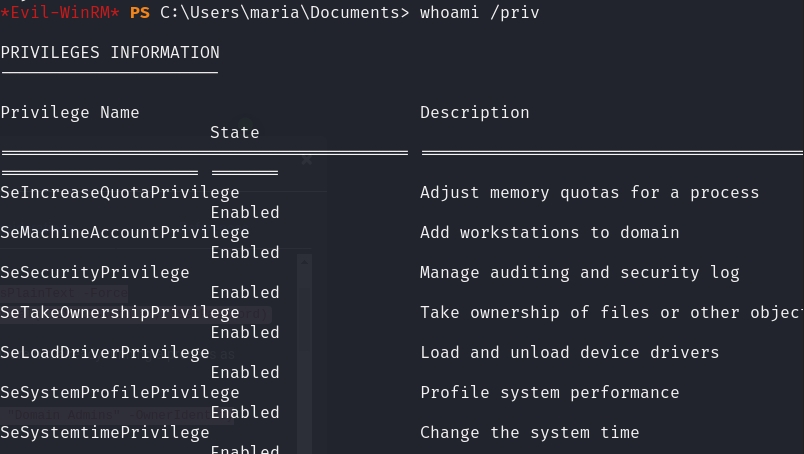Select the SeIncreaseQuotaPrivilege entry

pyautogui.click(x=120, y=193)
